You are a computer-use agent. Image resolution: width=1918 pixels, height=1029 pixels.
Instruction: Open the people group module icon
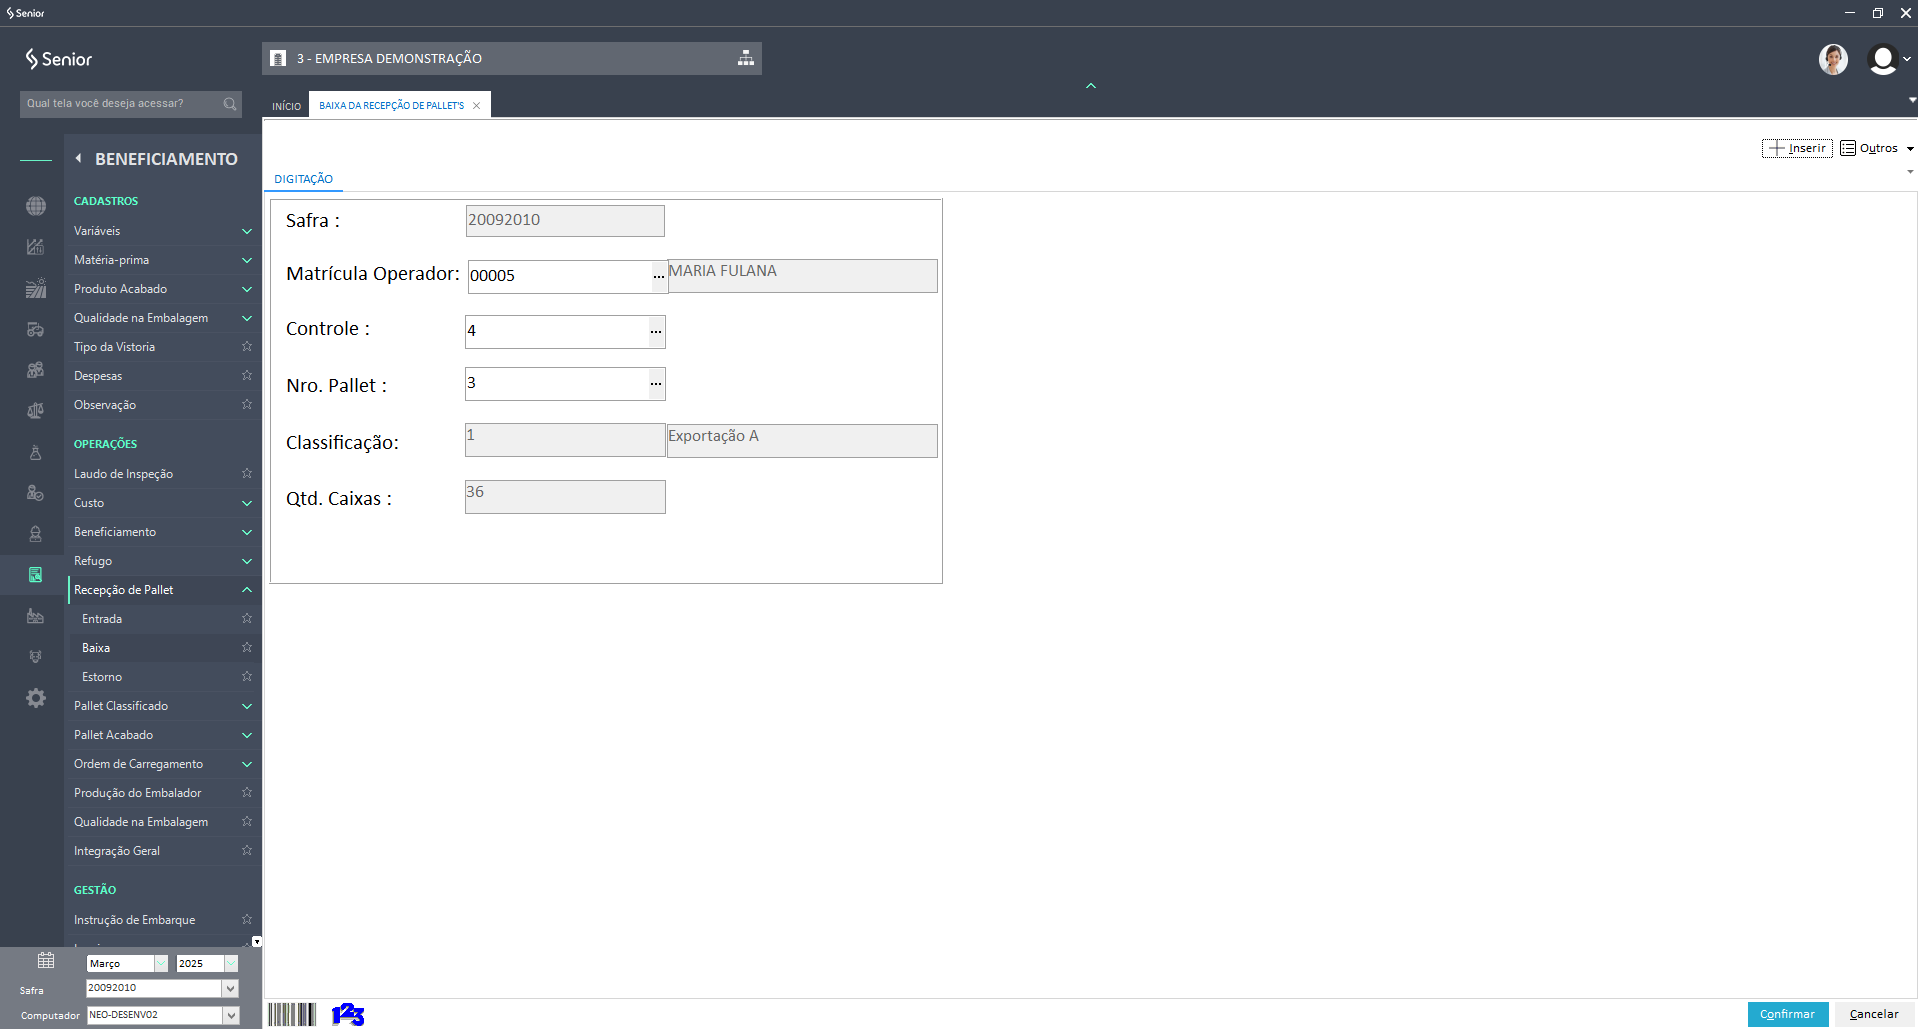point(36,370)
